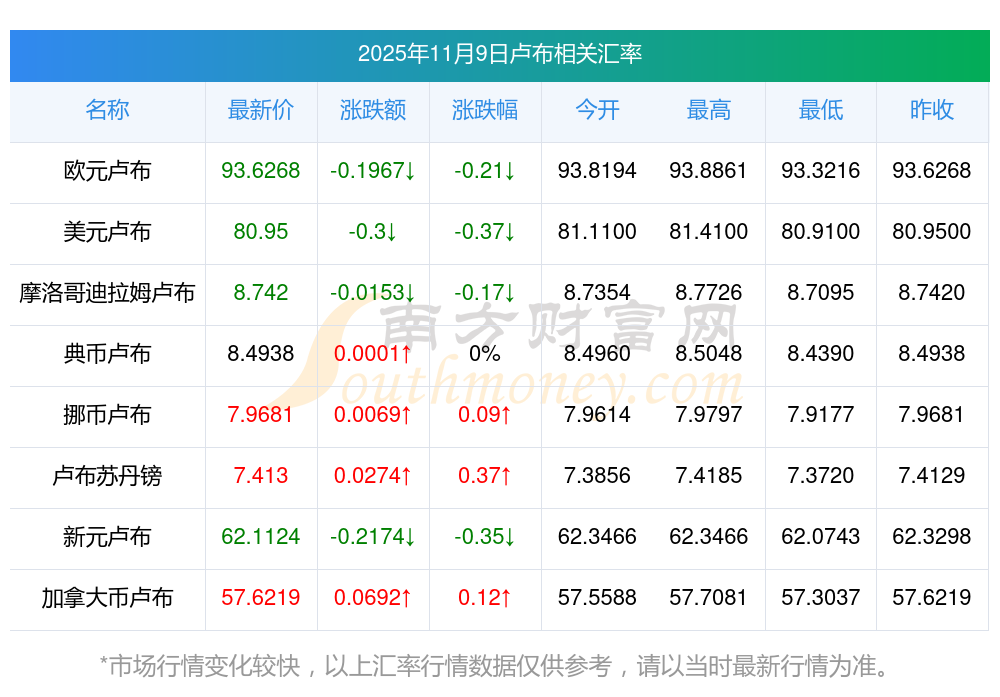This screenshot has height=697, width=1000.
Task: Select the -0.2174↓ change value for 新元卢布
Action: 372,537
